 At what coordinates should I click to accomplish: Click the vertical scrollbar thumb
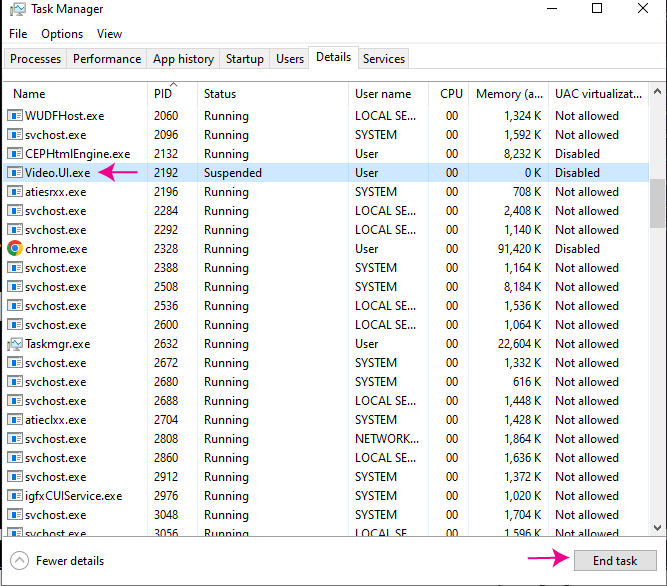[657, 203]
